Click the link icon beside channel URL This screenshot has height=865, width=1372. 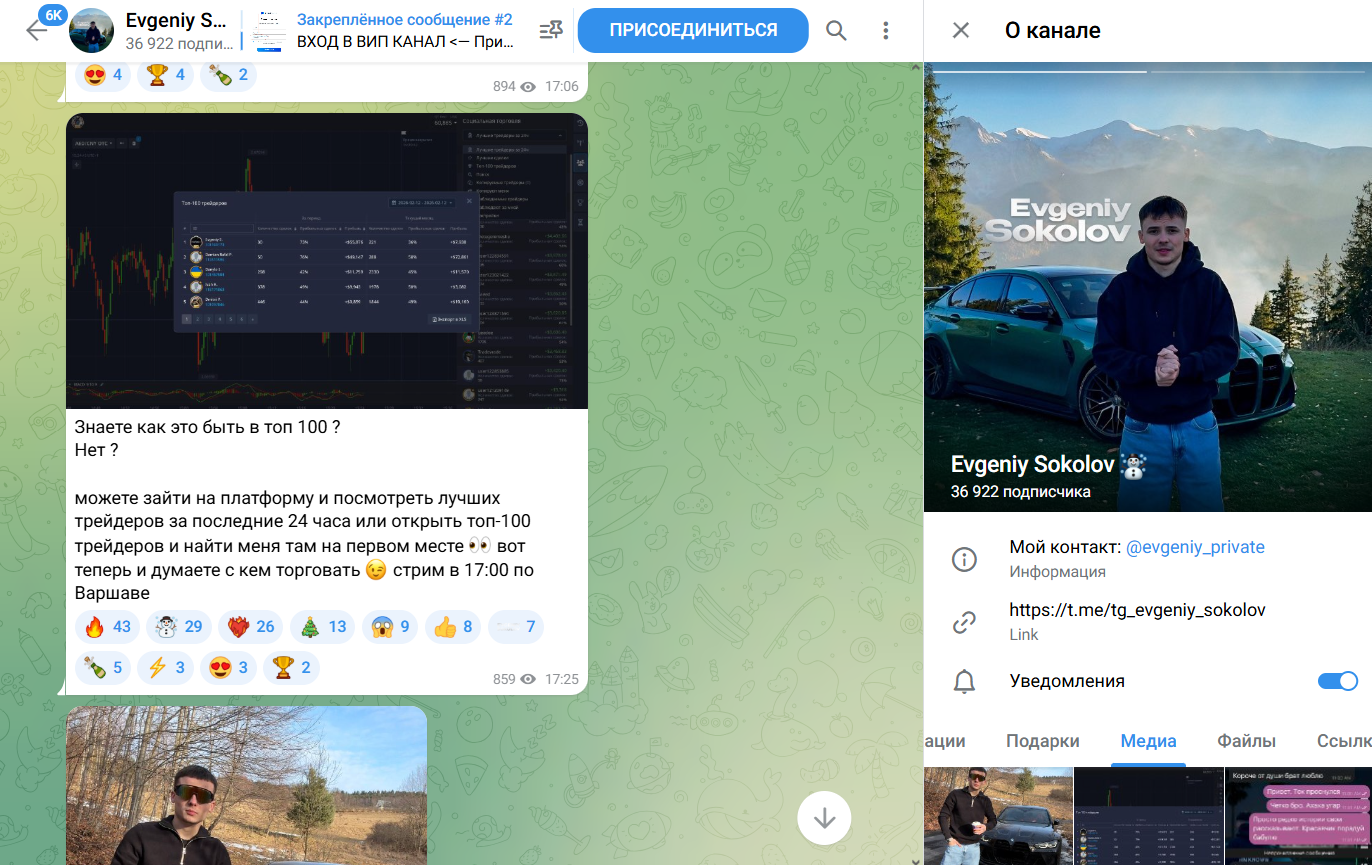click(x=964, y=622)
